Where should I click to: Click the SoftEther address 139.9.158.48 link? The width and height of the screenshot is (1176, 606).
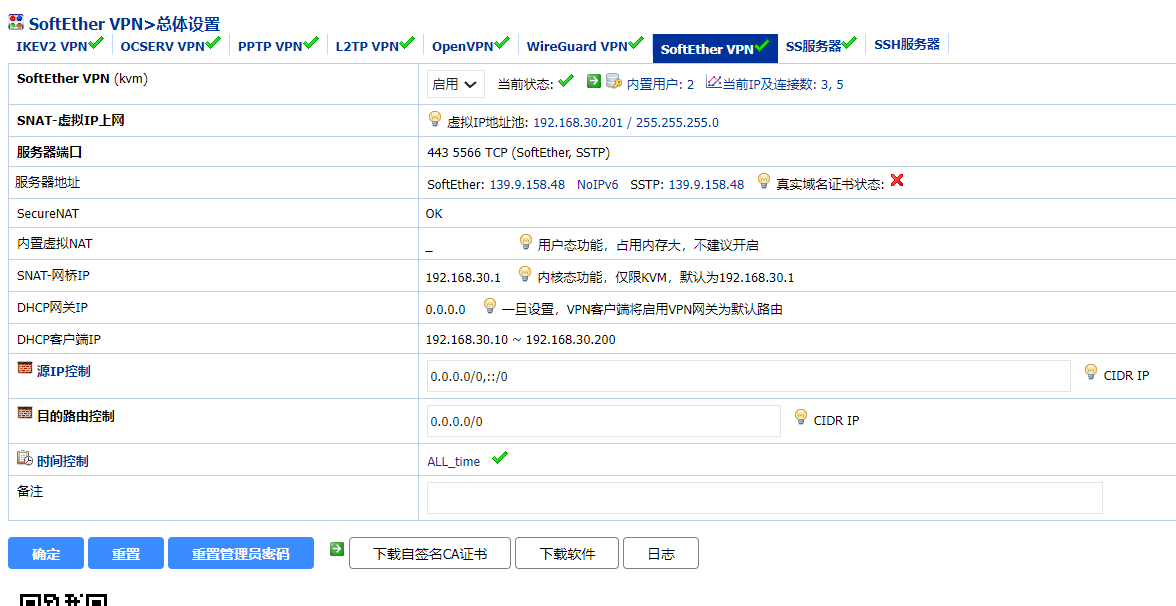[527, 184]
